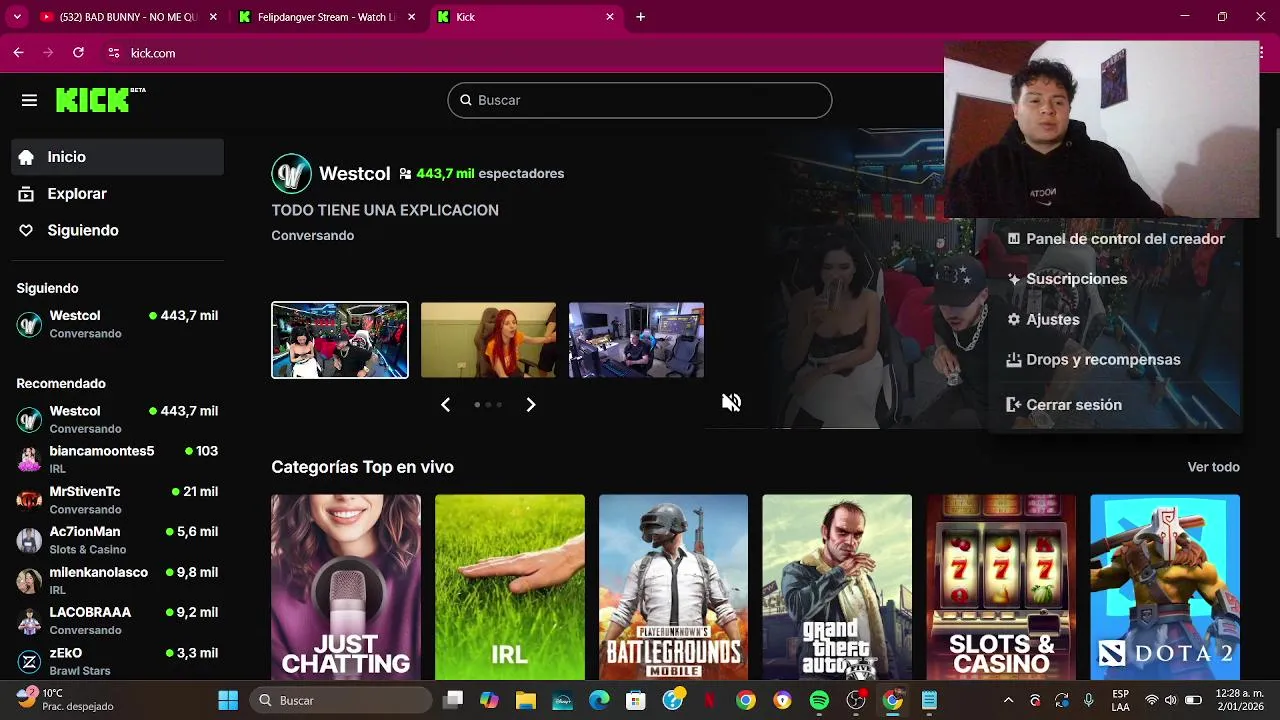Go to previous carousel slide
This screenshot has height=720, width=1280.
446,404
